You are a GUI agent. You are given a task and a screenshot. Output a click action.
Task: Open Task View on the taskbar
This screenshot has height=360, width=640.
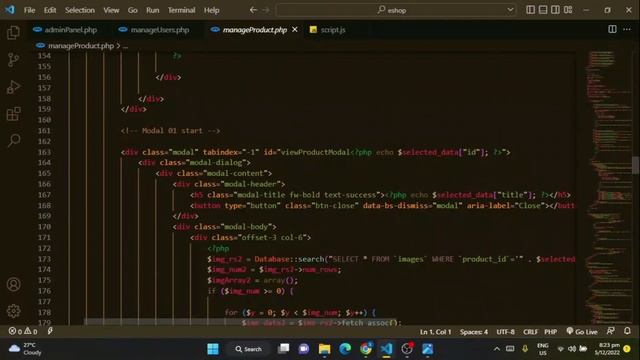click(283, 349)
